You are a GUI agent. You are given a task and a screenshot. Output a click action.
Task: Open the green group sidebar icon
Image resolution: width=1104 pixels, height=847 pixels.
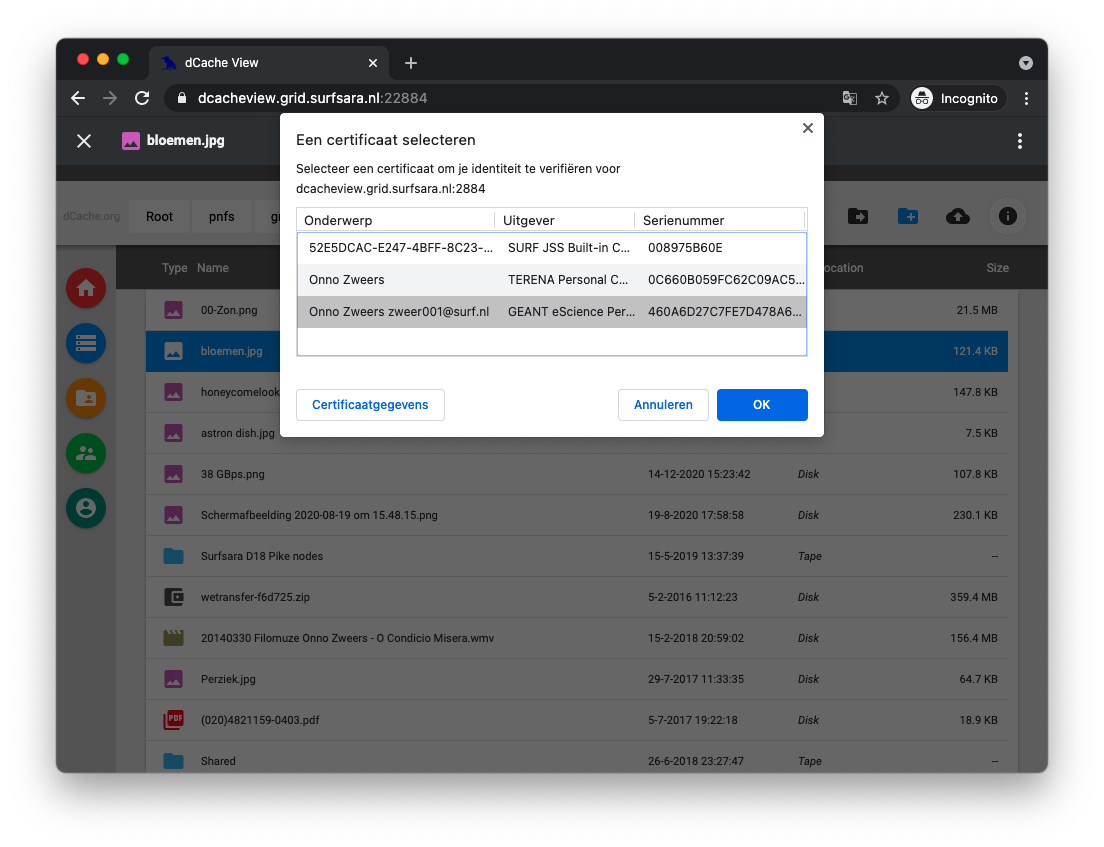tap(86, 453)
